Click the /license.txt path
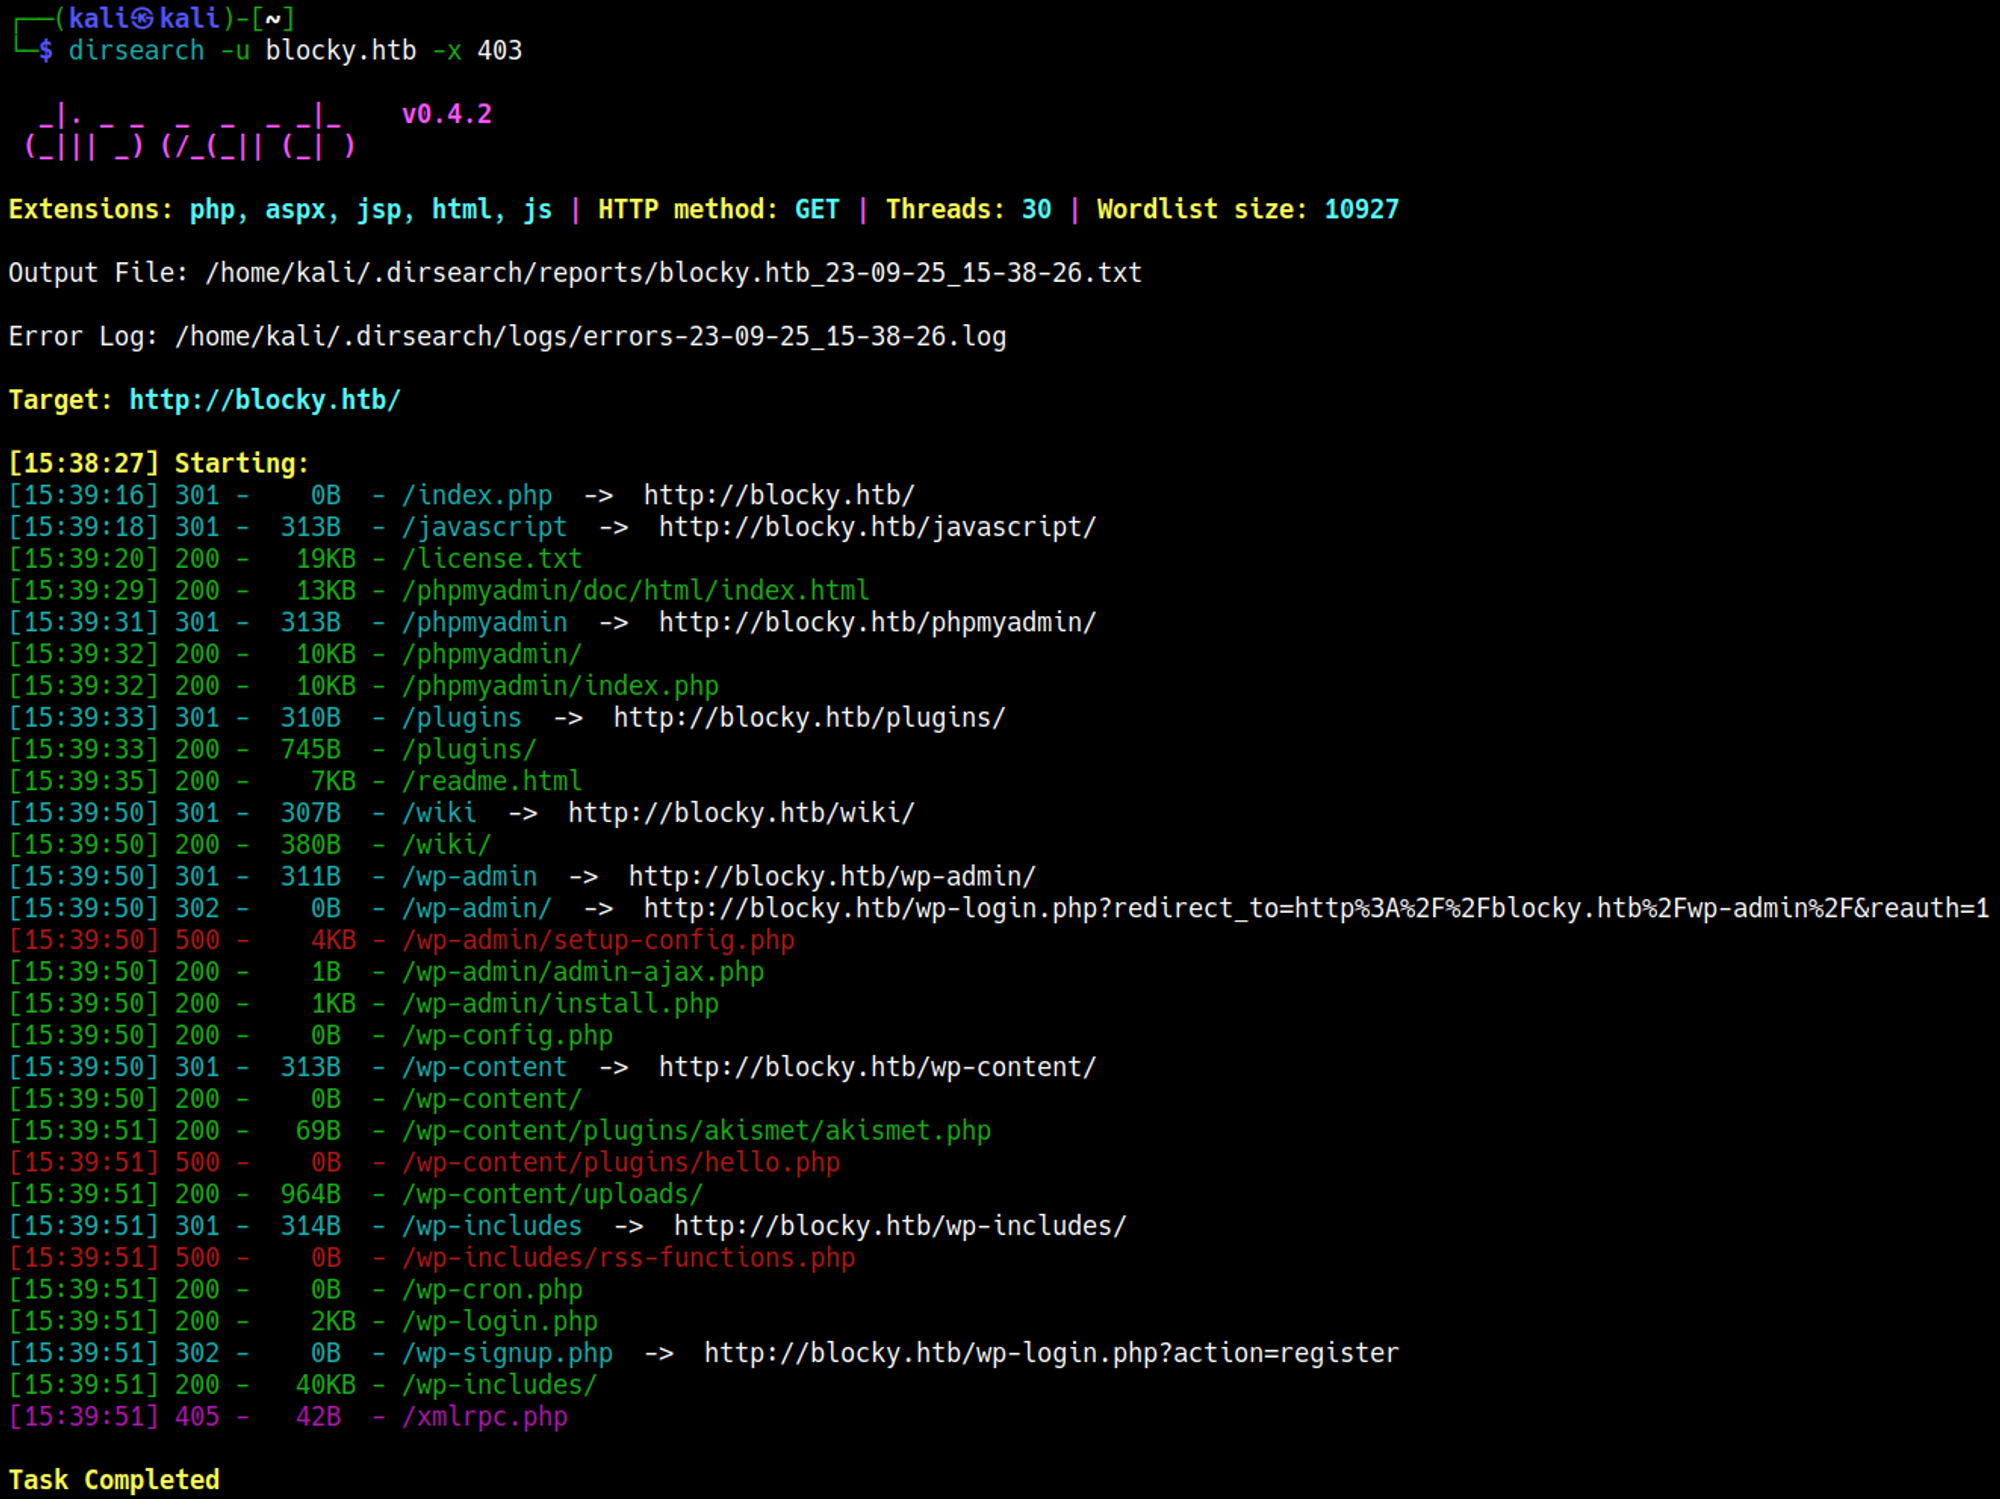The image size is (2000, 1499). tap(492, 558)
